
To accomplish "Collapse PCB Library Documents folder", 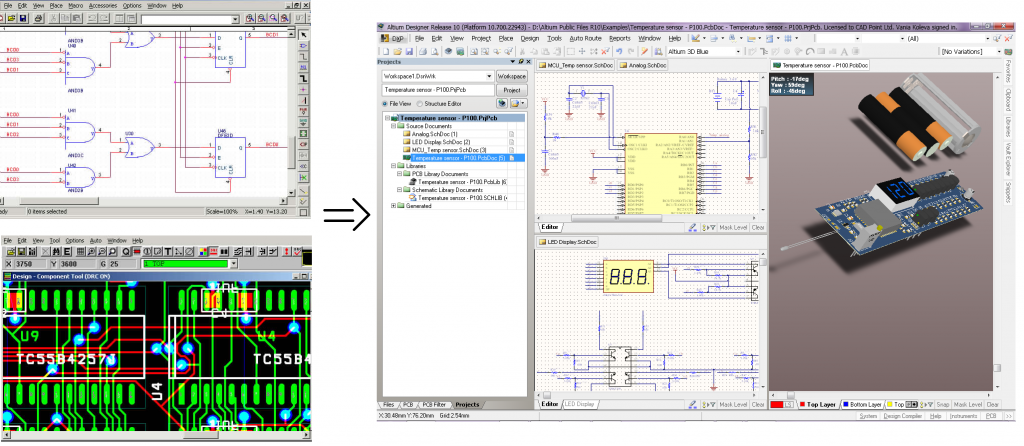I will click(x=399, y=174).
